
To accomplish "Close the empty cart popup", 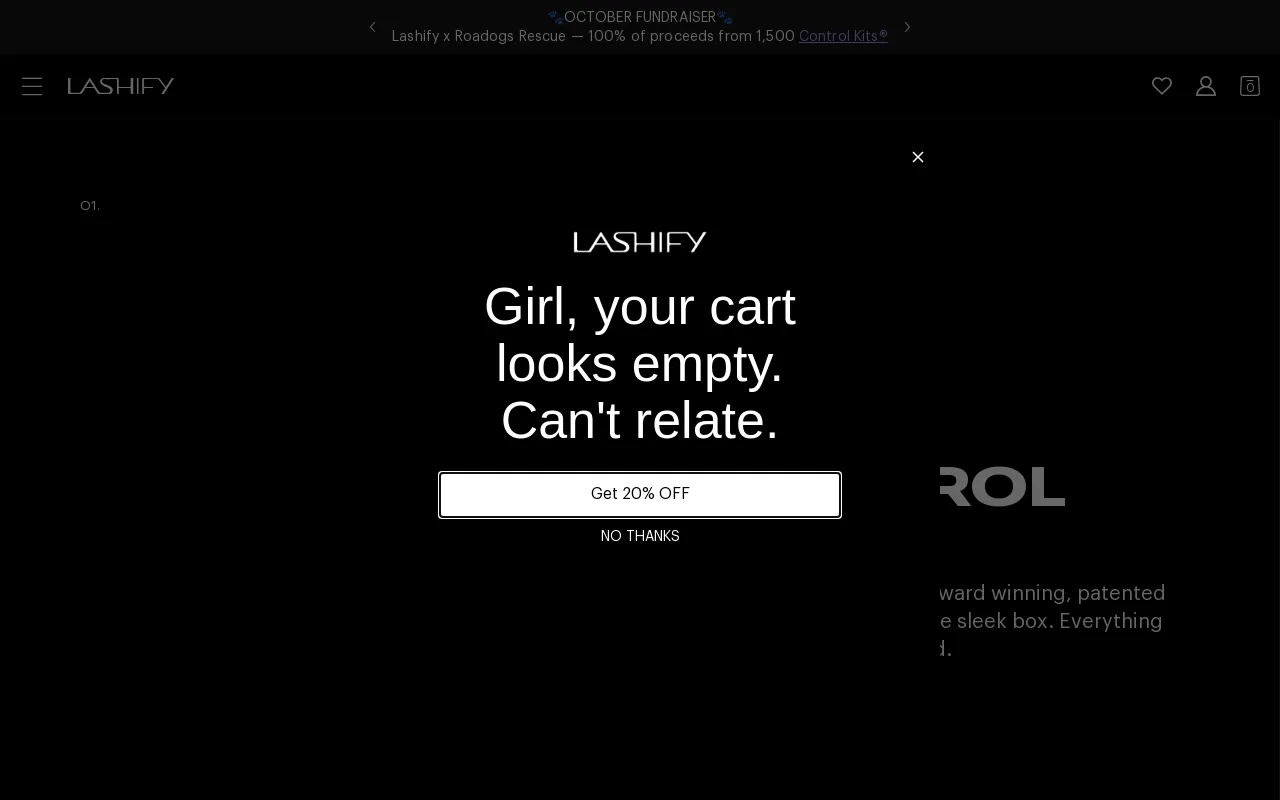I will point(917,157).
